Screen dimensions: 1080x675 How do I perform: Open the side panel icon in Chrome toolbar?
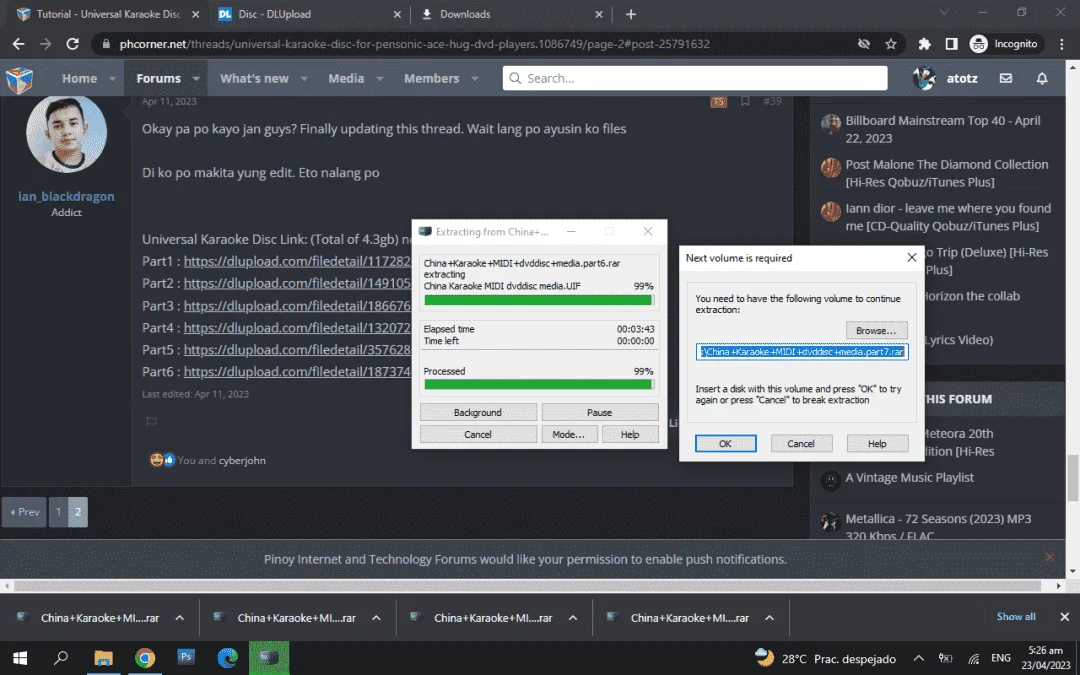[x=951, y=43]
